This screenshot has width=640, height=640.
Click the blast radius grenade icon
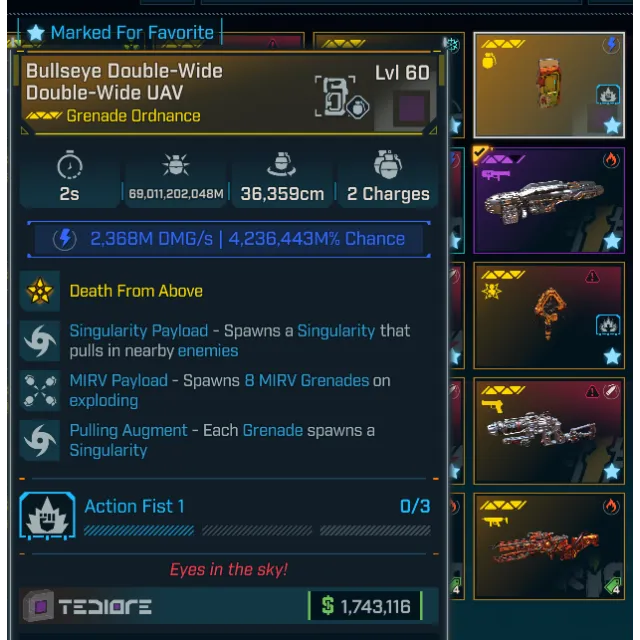(x=282, y=164)
